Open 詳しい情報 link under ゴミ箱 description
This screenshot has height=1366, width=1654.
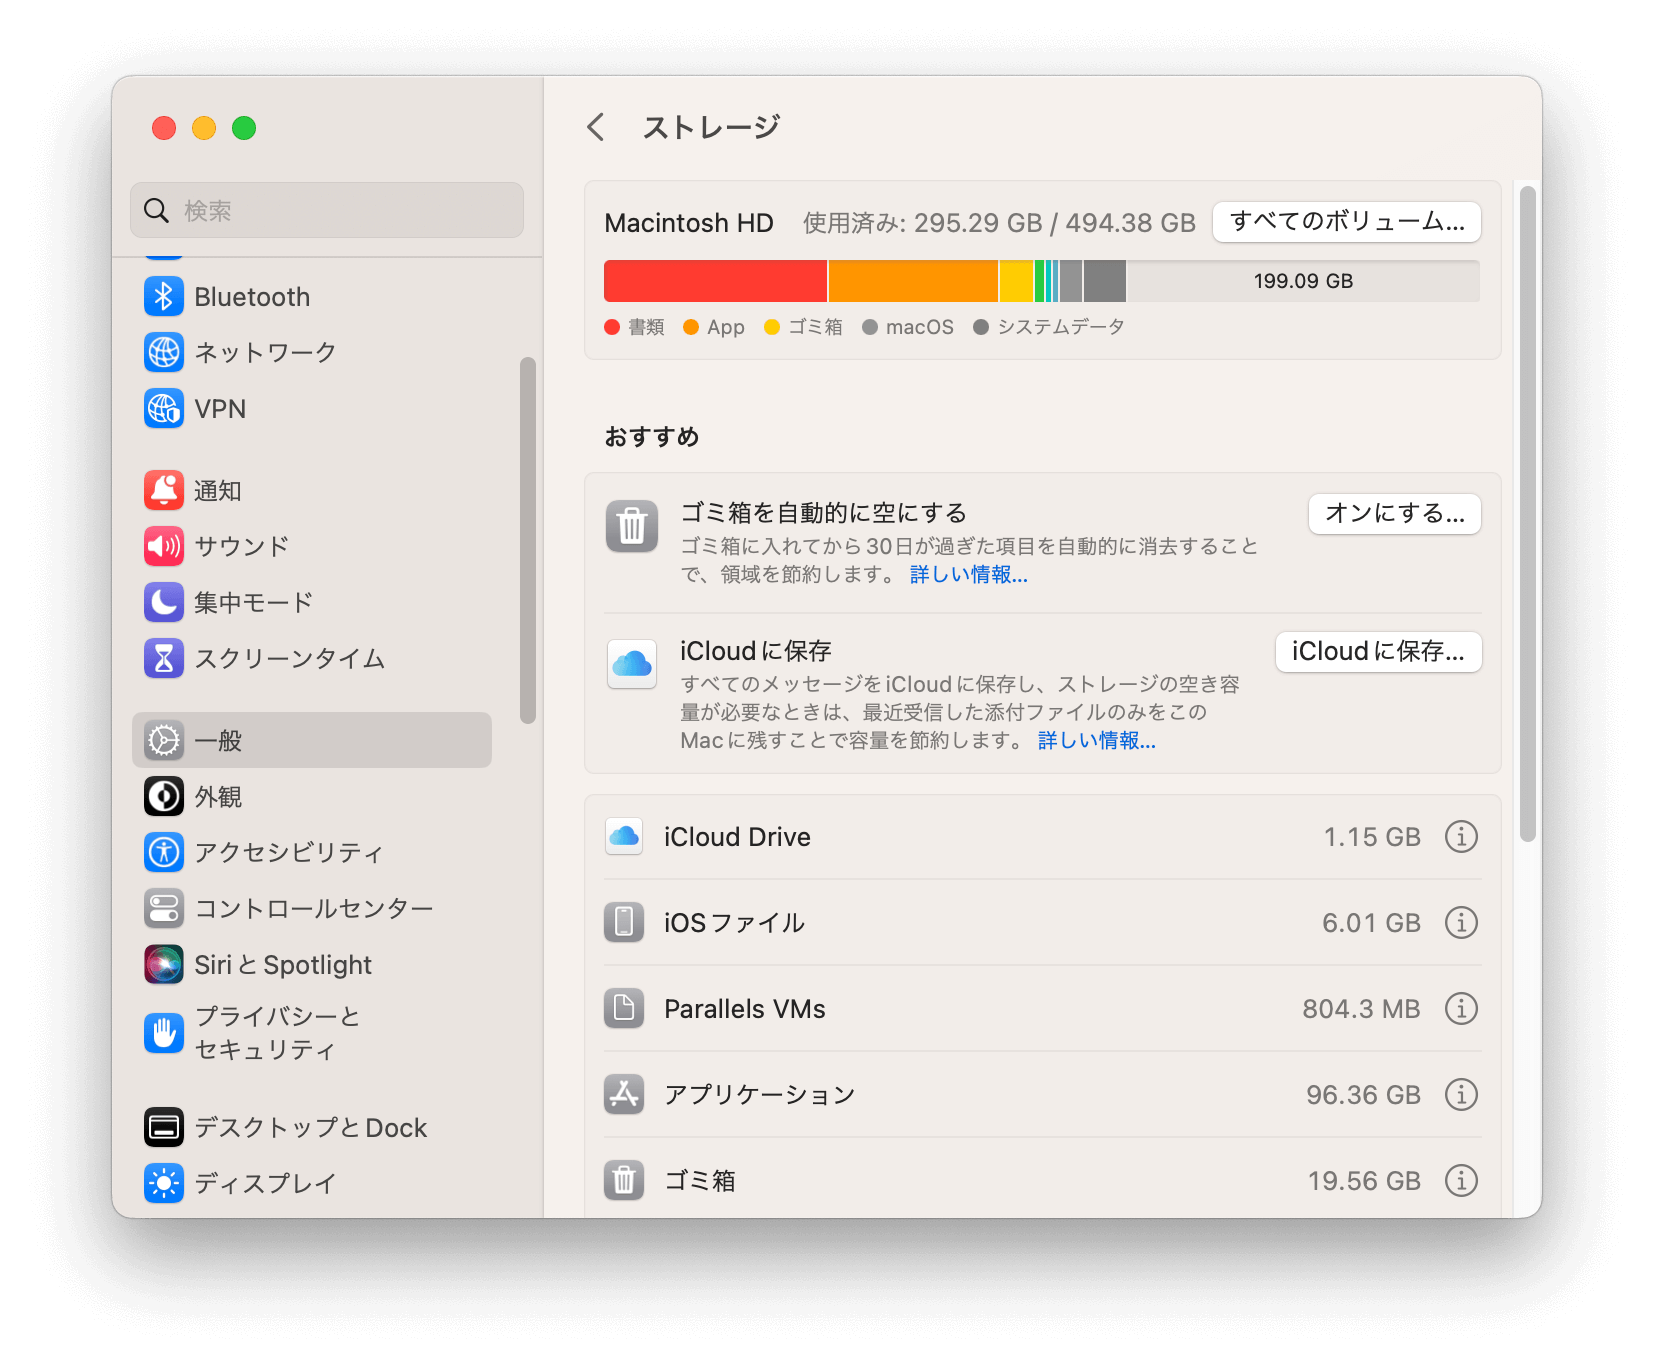[x=969, y=574]
